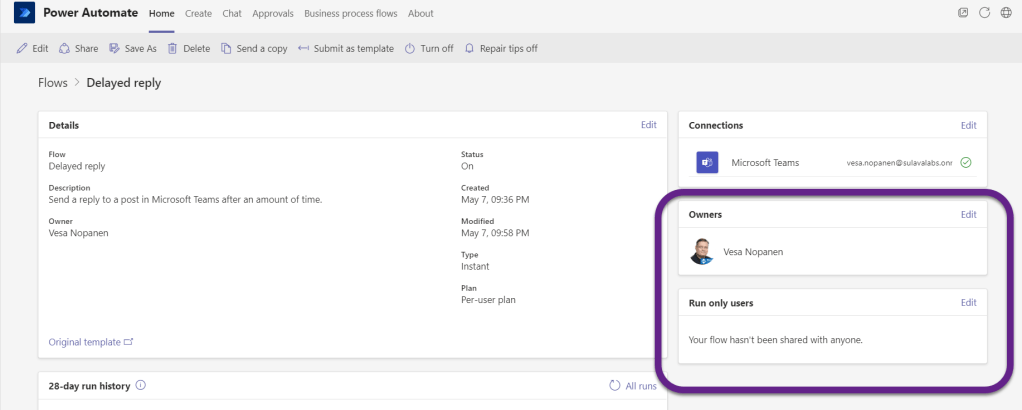
Task: Click the All runs refresh link
Action: (633, 385)
